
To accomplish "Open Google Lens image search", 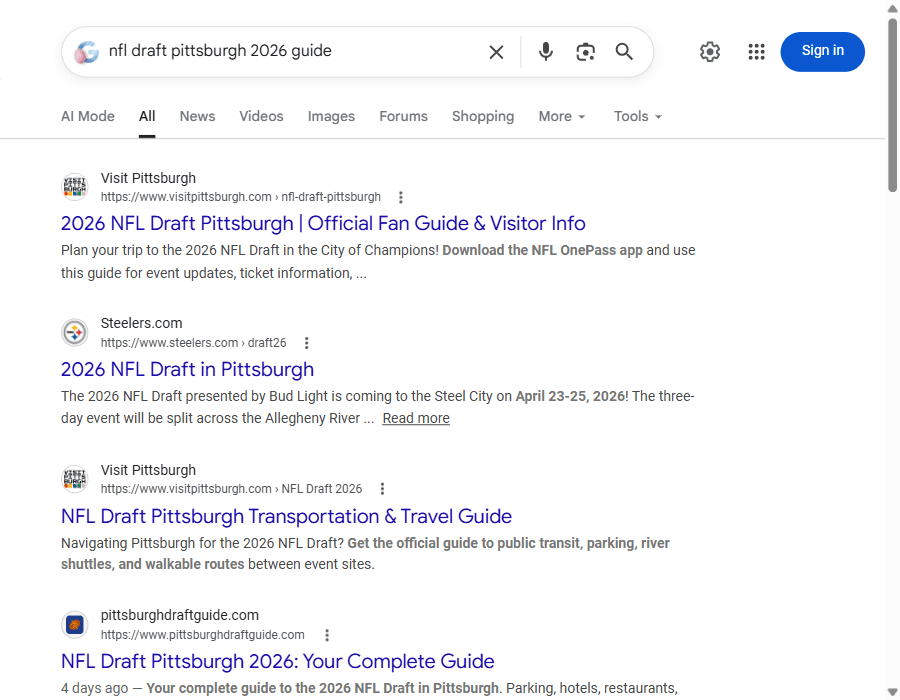I will pyautogui.click(x=585, y=51).
